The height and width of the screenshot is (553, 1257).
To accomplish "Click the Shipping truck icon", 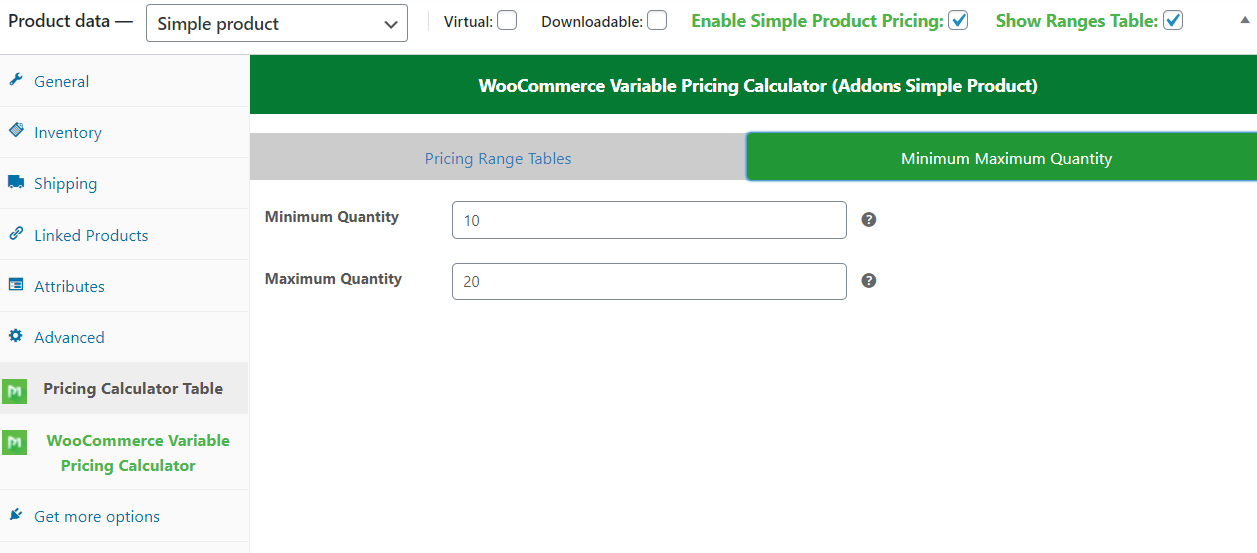I will click(15, 182).
